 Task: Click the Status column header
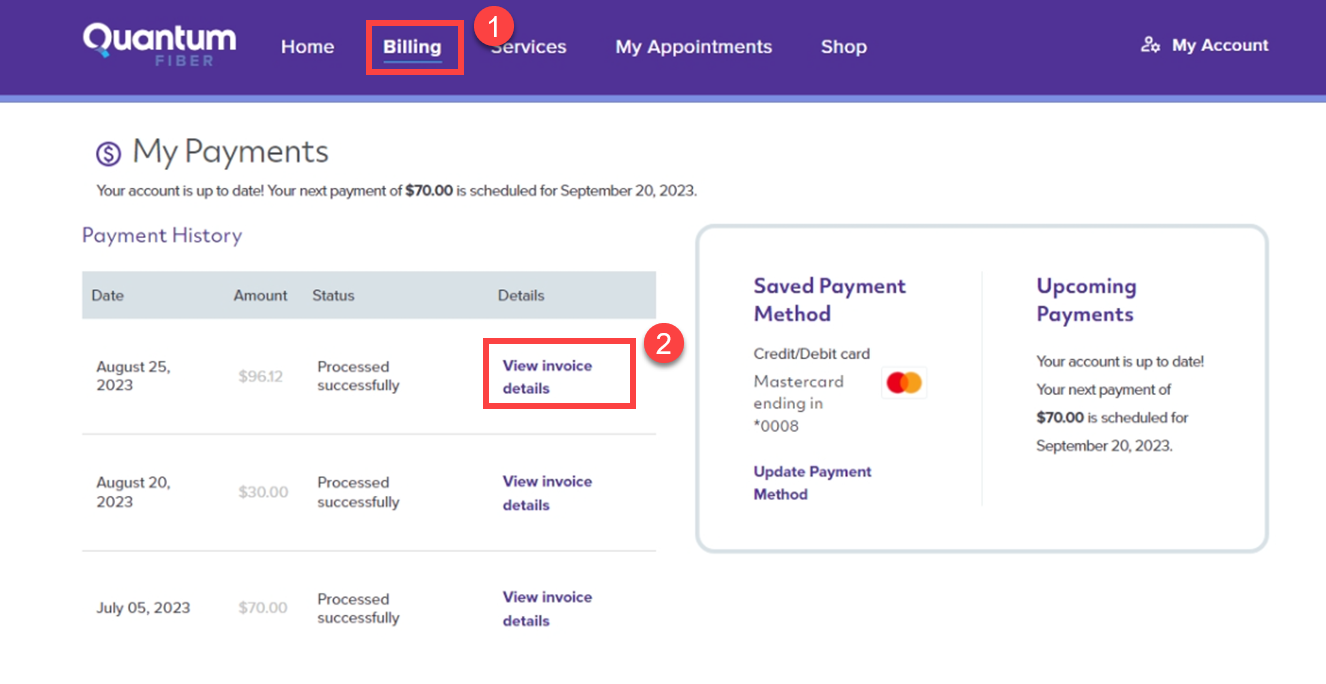pos(333,295)
